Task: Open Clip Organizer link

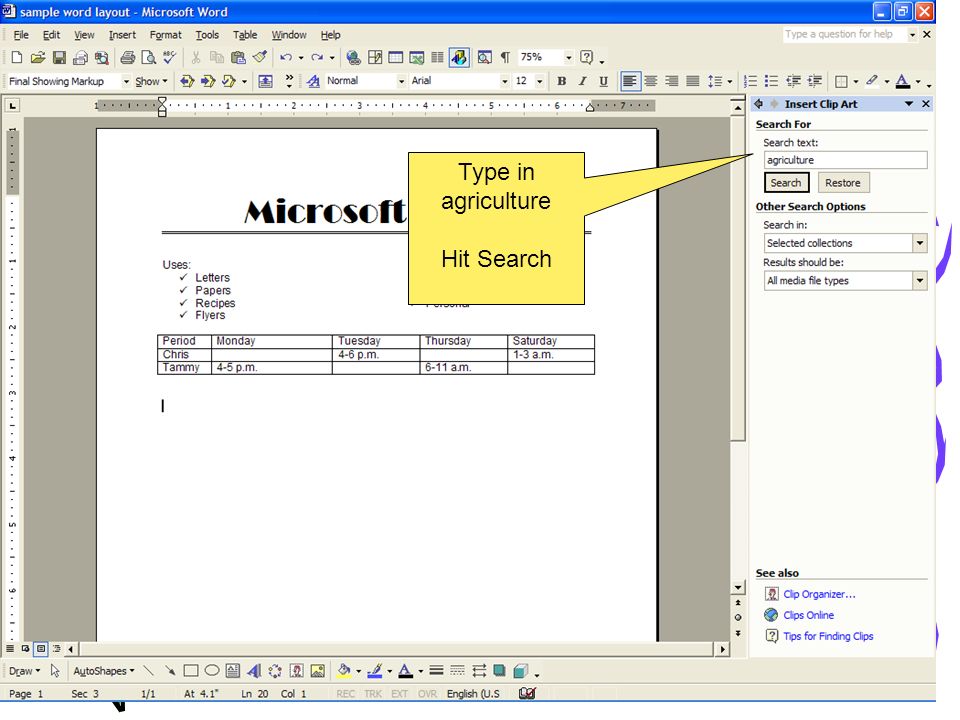Action: (819, 594)
